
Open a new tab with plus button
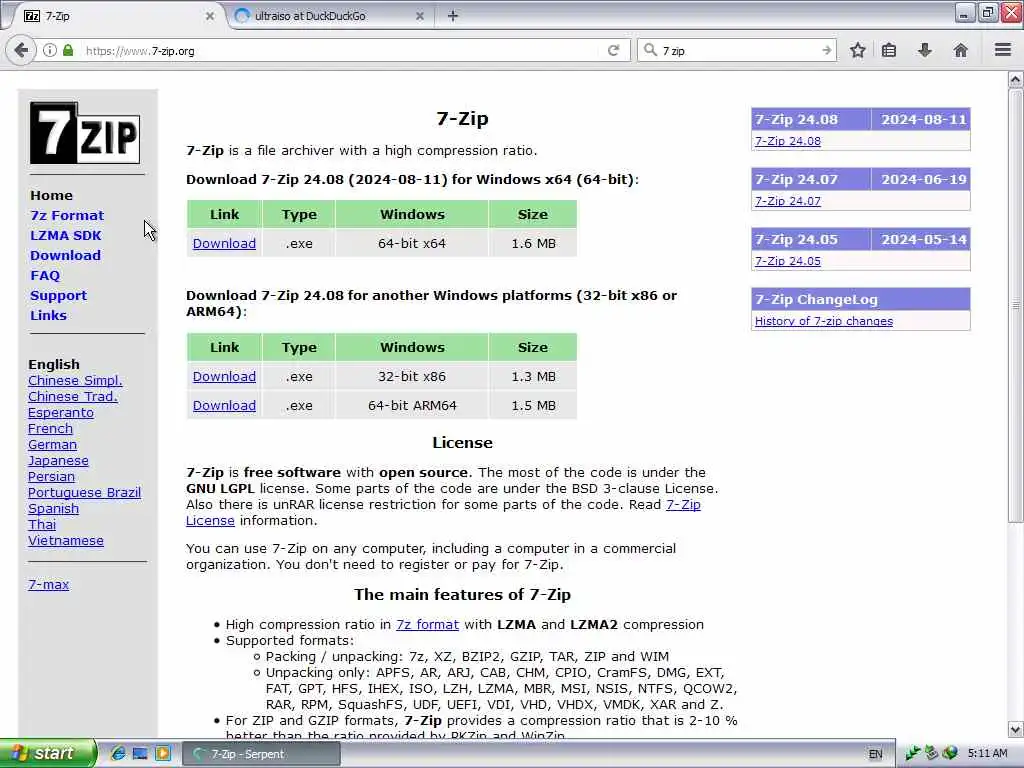point(453,16)
